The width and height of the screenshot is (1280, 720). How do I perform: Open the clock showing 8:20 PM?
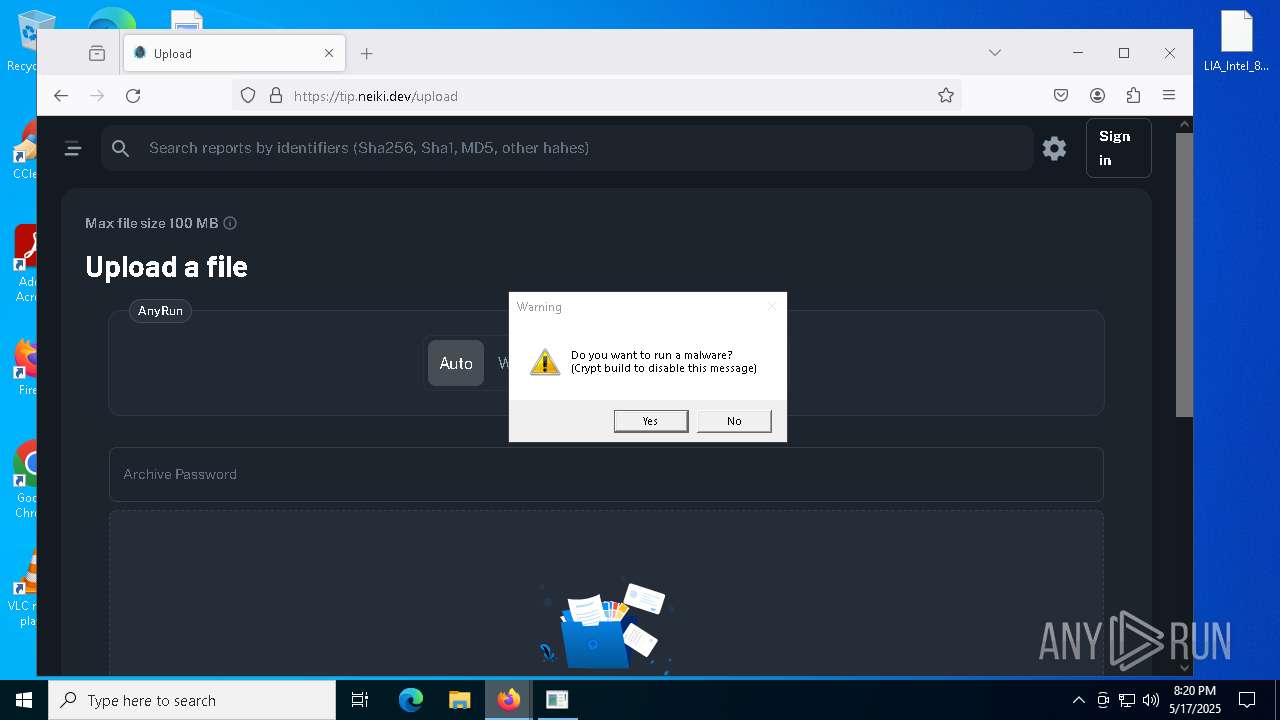pyautogui.click(x=1195, y=700)
